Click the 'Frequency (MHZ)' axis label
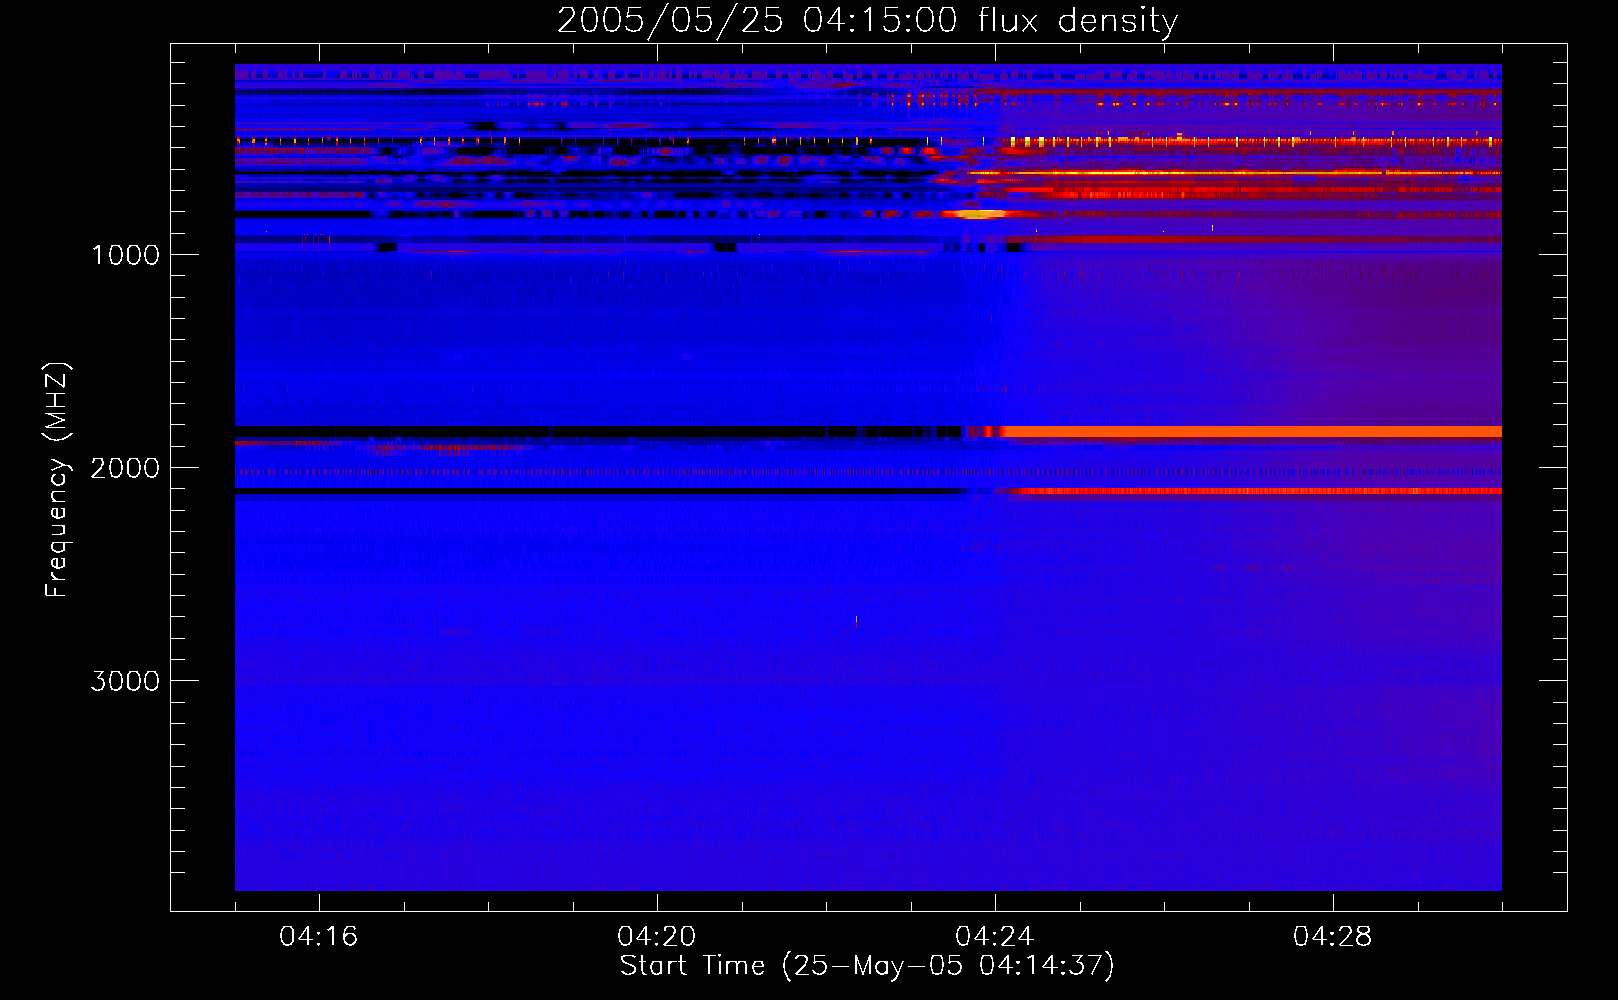This screenshot has height=1000, width=1618. point(57,480)
